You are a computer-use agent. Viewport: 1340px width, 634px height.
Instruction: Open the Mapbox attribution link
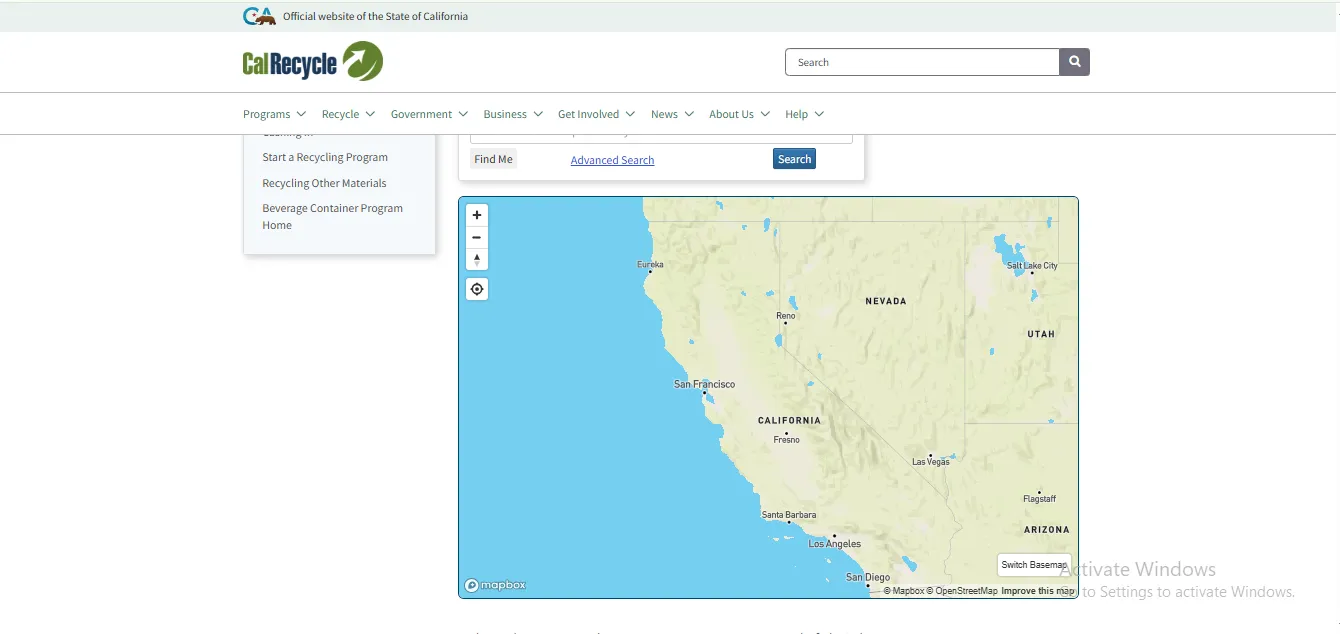pos(904,591)
